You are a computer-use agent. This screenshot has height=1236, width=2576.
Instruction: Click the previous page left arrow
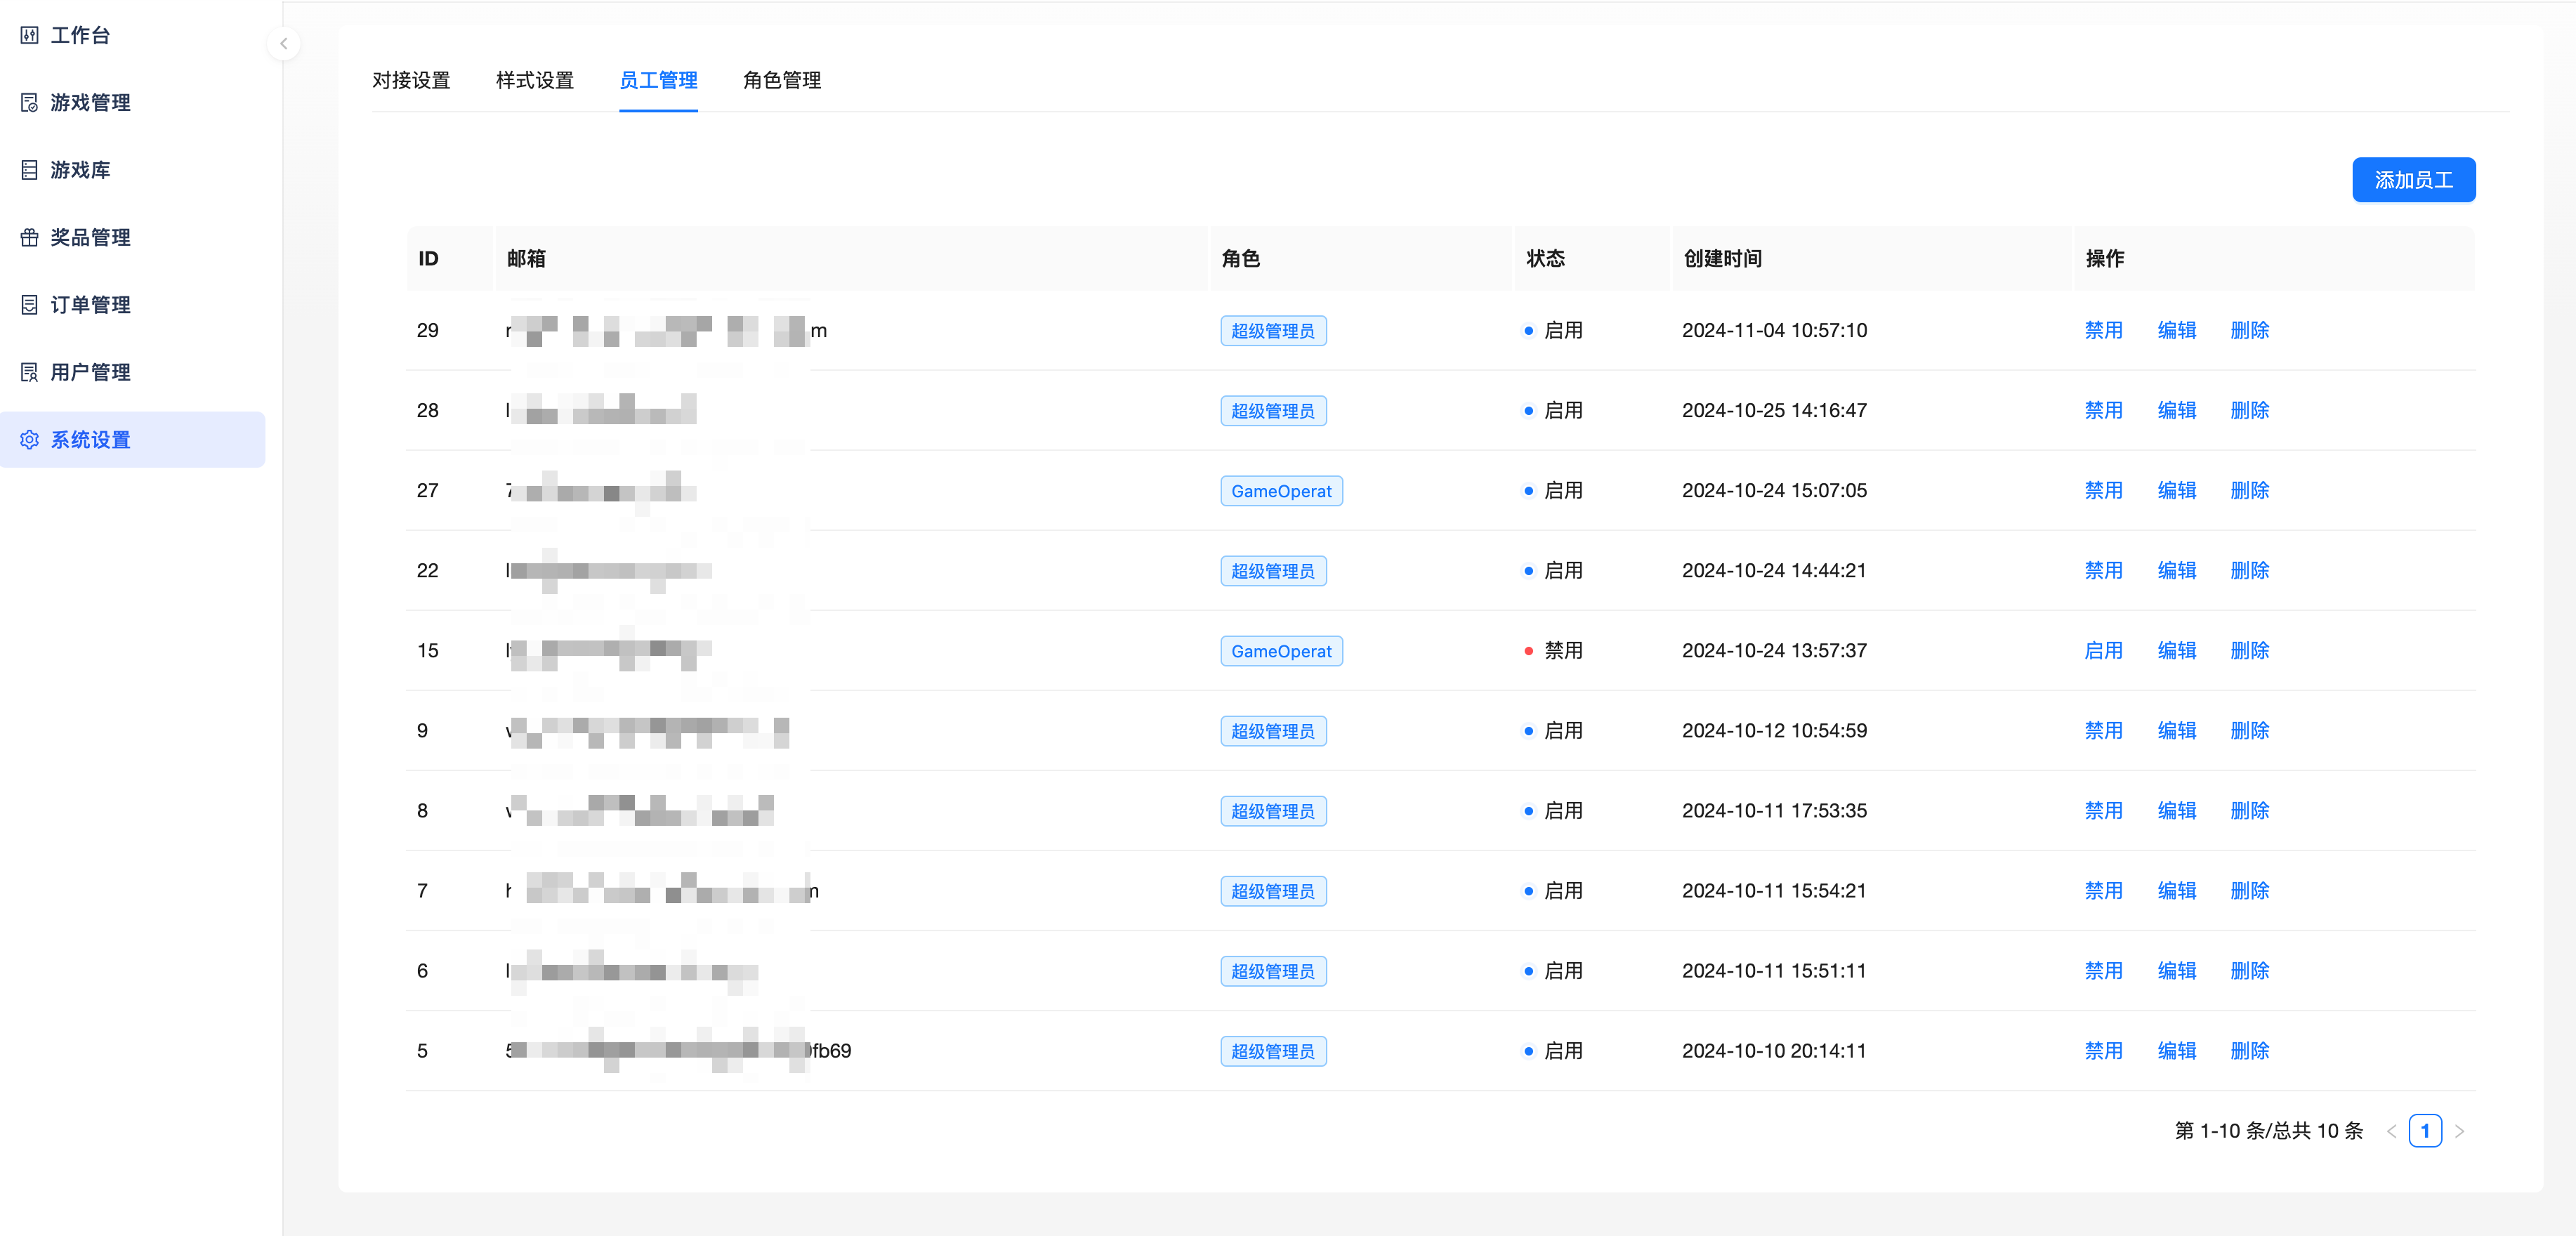tap(2391, 1131)
